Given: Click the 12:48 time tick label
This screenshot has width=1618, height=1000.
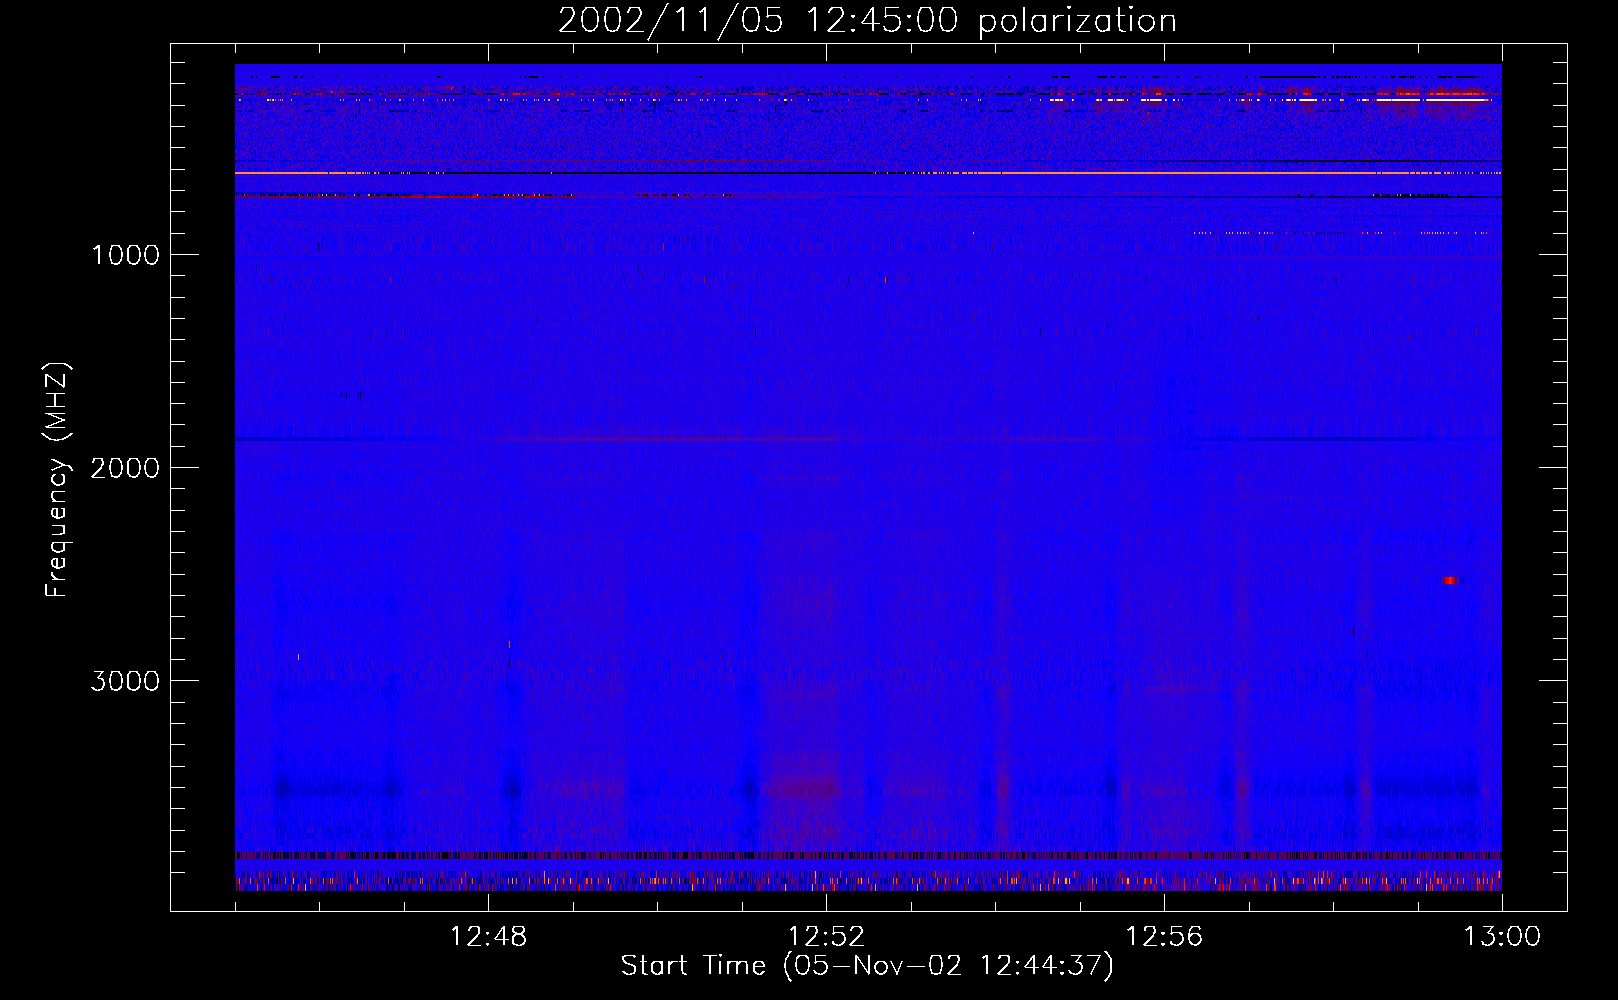Looking at the screenshot, I should [x=488, y=937].
